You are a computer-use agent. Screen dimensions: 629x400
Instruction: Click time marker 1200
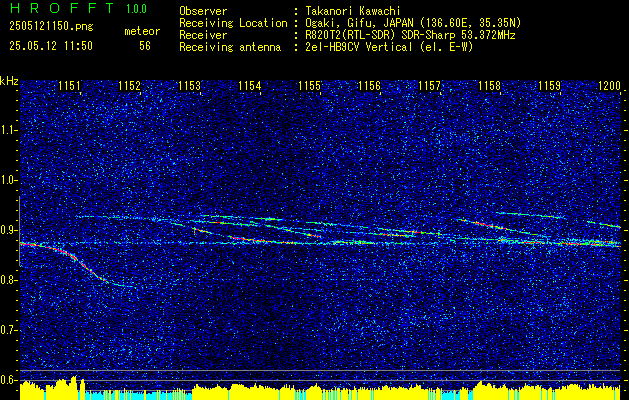(609, 85)
